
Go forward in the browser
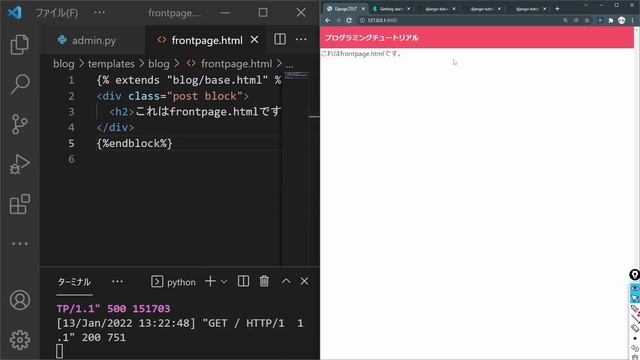click(x=338, y=20)
